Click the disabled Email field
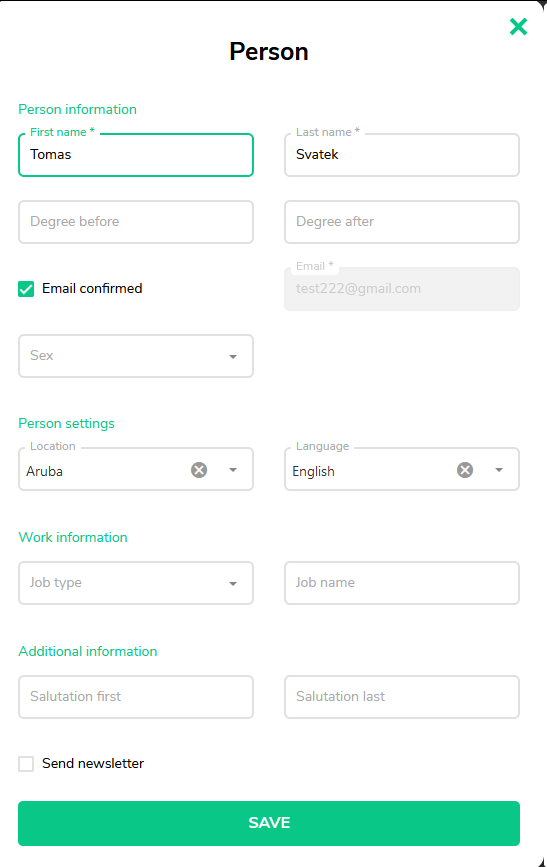 point(402,289)
